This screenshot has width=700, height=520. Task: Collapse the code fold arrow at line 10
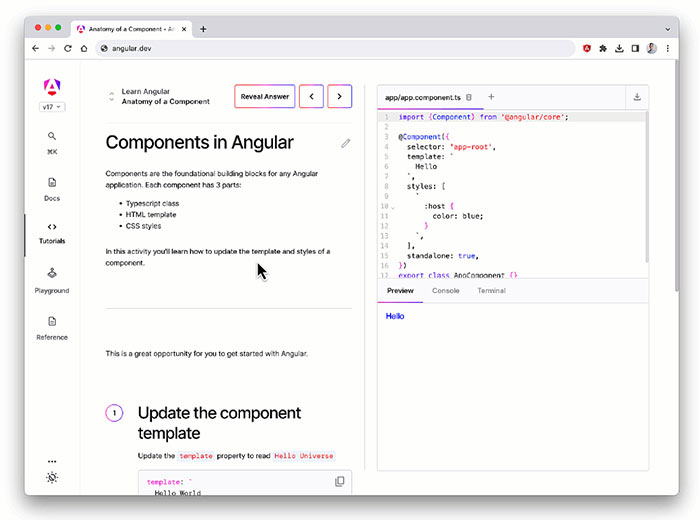[x=393, y=207]
